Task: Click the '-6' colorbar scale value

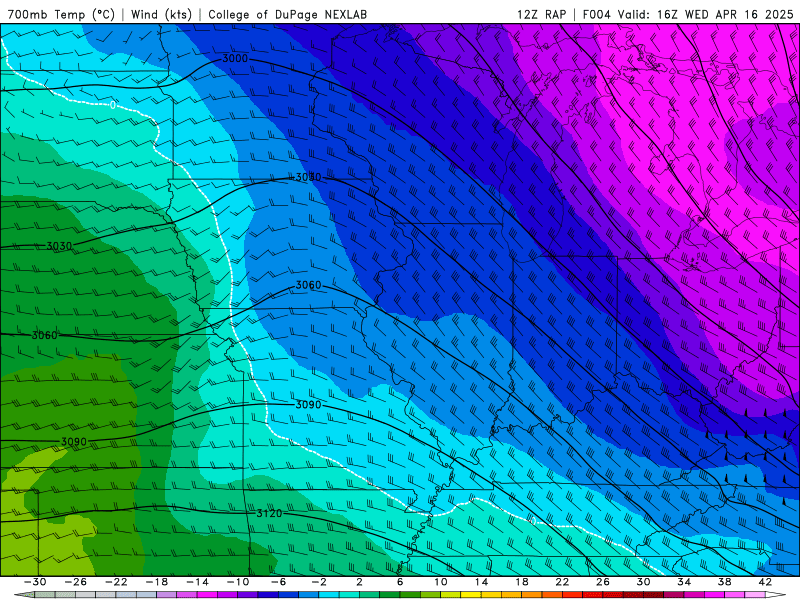Action: click(x=279, y=582)
